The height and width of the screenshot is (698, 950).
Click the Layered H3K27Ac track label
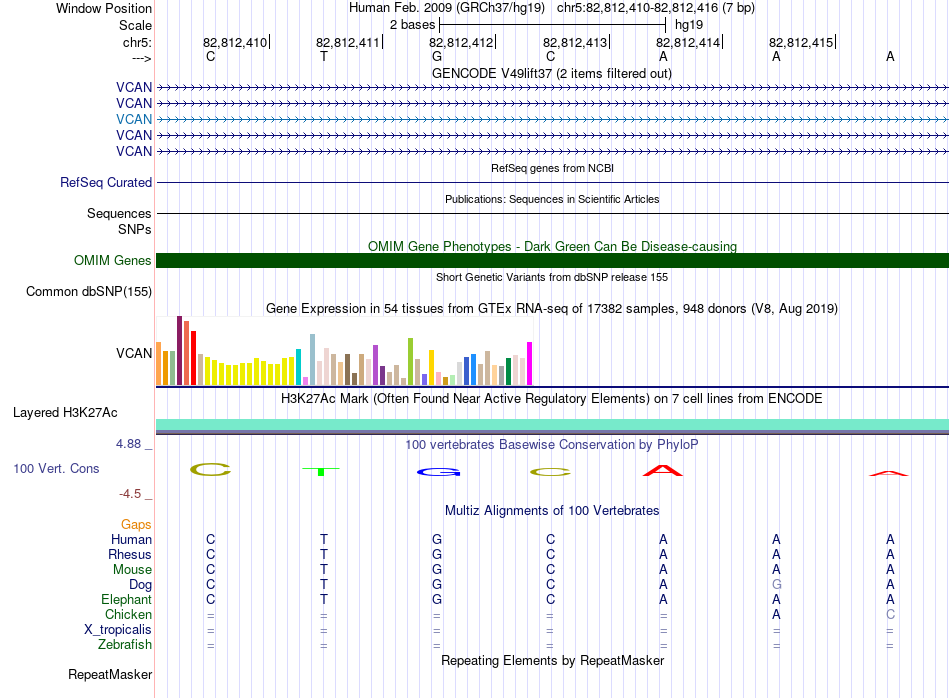coord(65,413)
